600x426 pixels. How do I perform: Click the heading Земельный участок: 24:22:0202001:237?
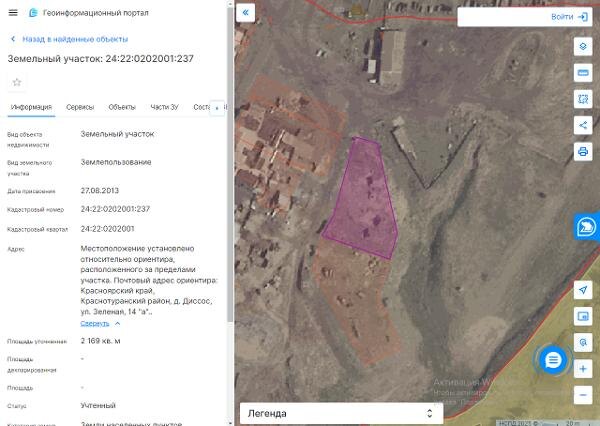pyautogui.click(x=101, y=59)
